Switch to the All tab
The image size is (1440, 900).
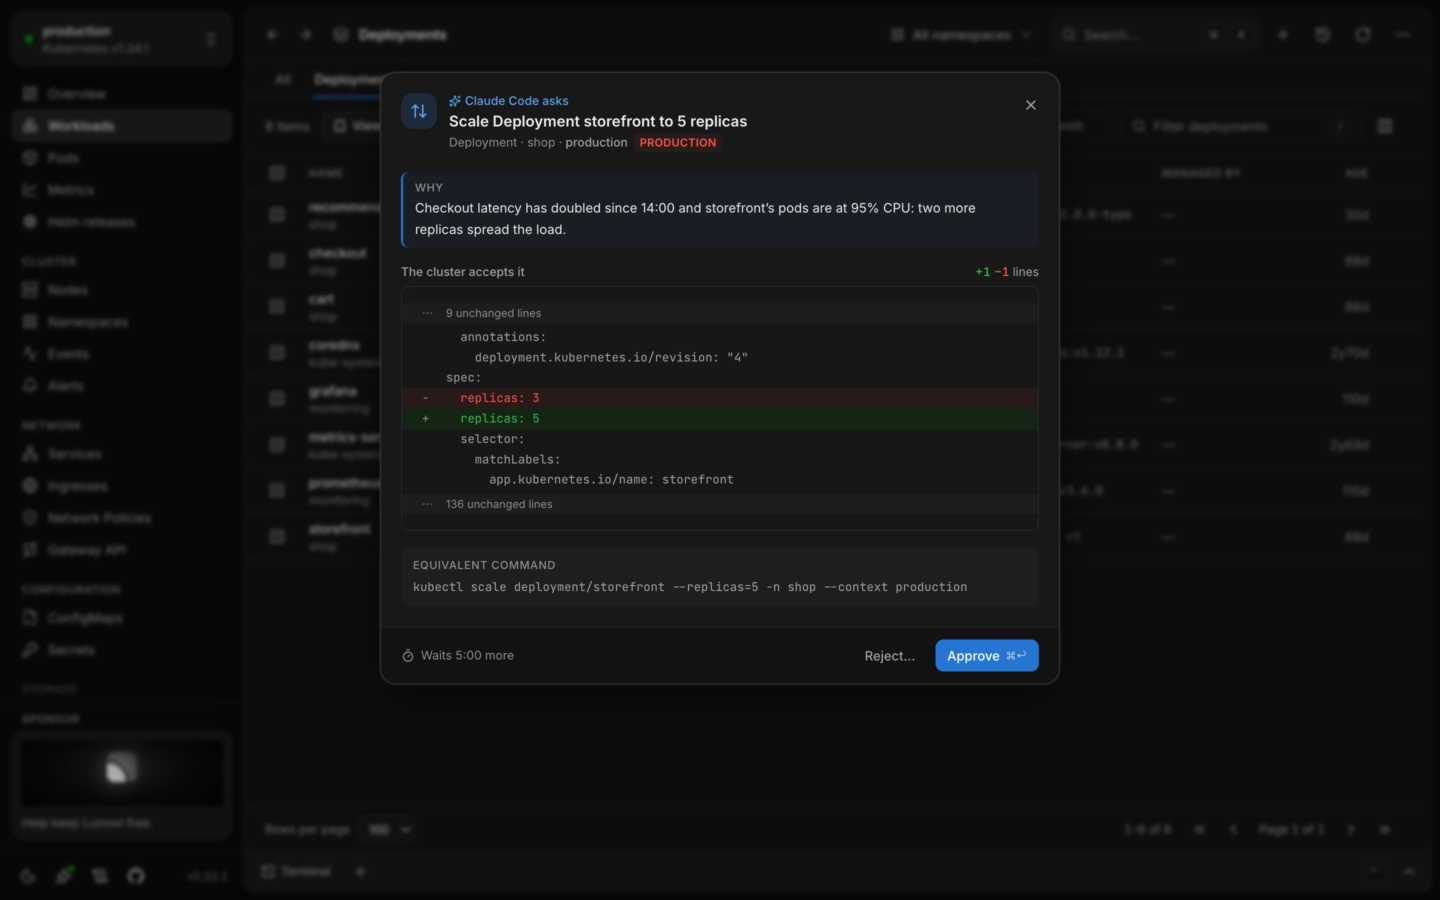coord(283,80)
